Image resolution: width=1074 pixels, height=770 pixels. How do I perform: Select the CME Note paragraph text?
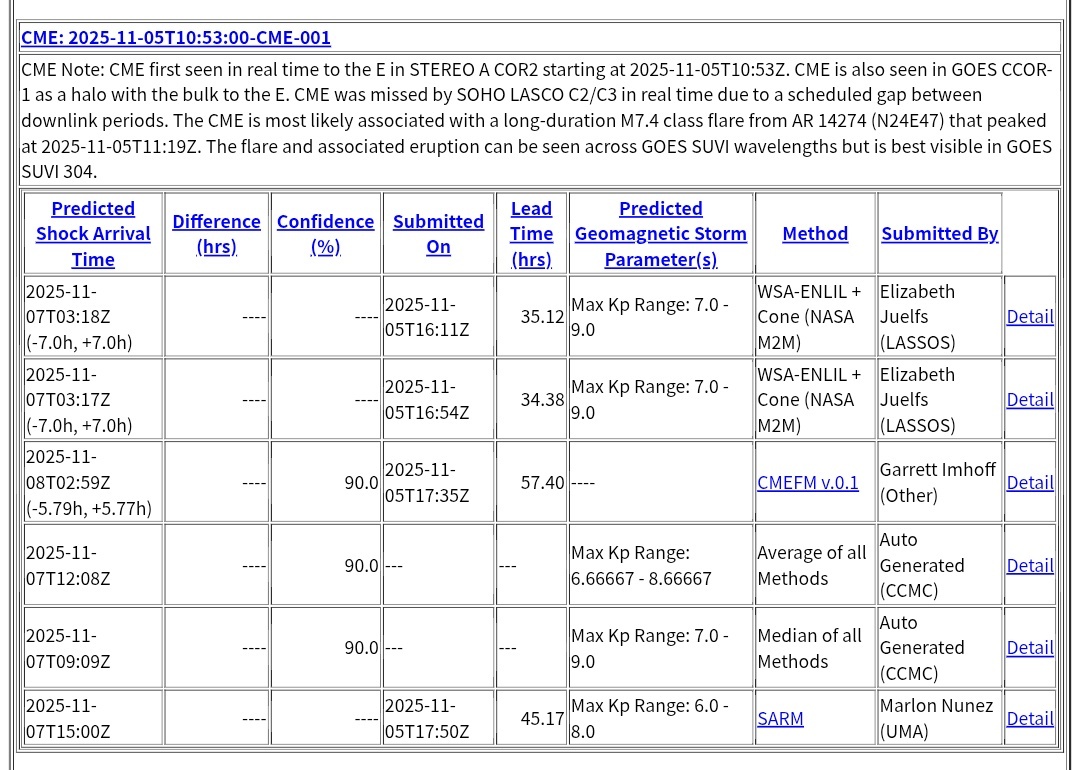(538, 121)
